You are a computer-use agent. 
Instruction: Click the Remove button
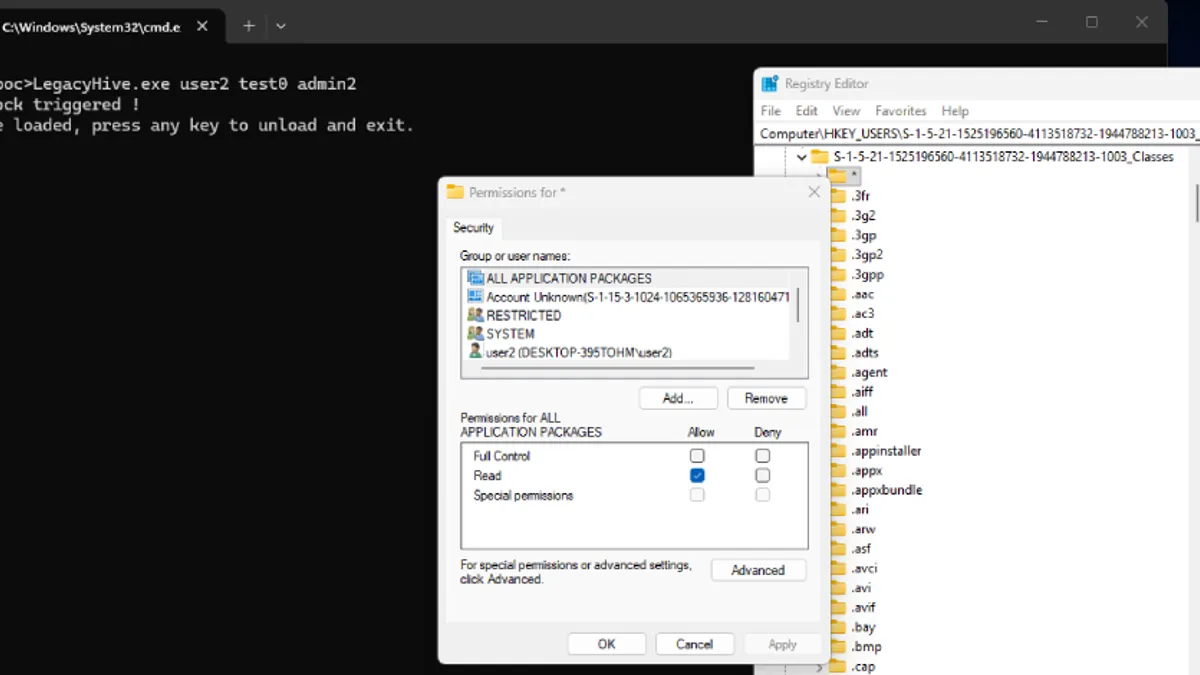[766, 398]
